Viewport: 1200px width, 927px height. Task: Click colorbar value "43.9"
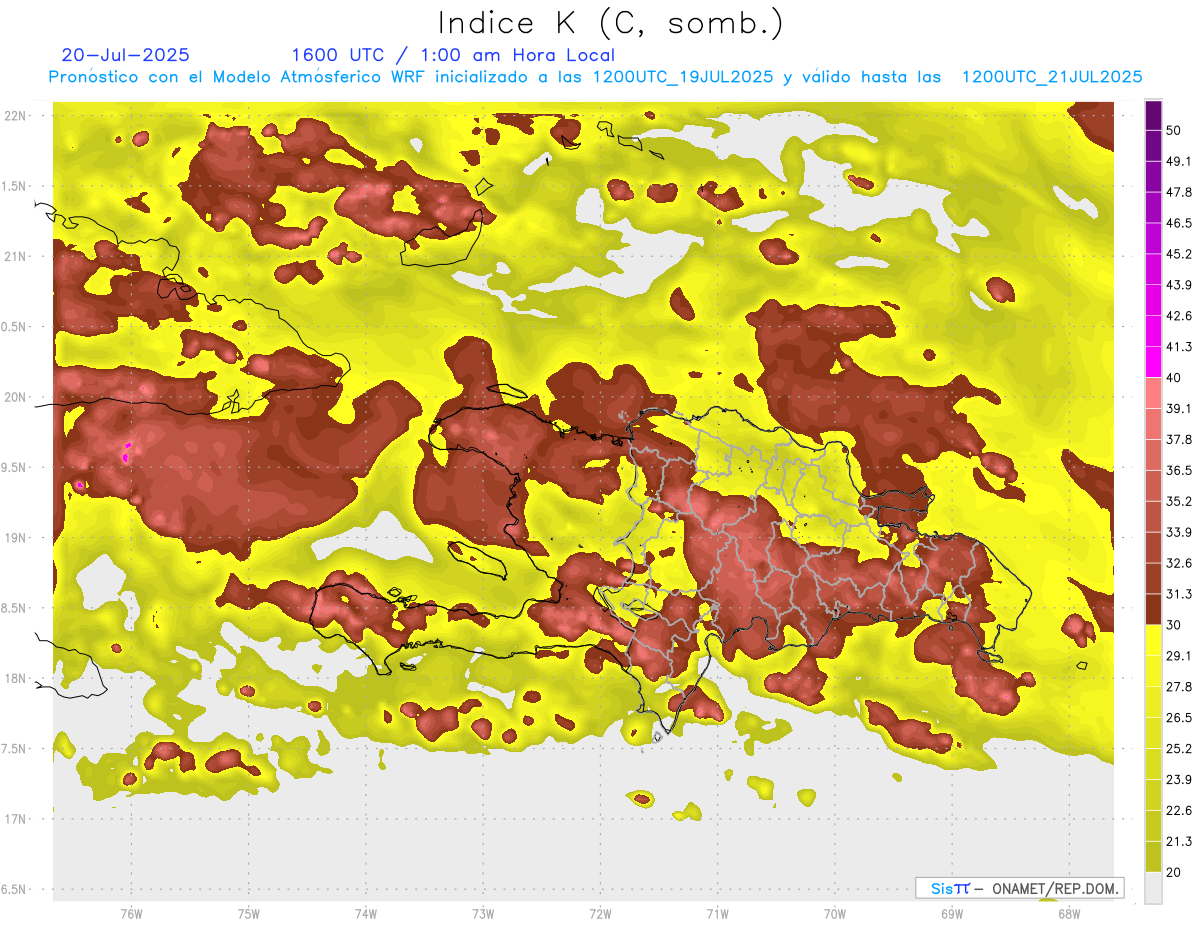point(1179,285)
